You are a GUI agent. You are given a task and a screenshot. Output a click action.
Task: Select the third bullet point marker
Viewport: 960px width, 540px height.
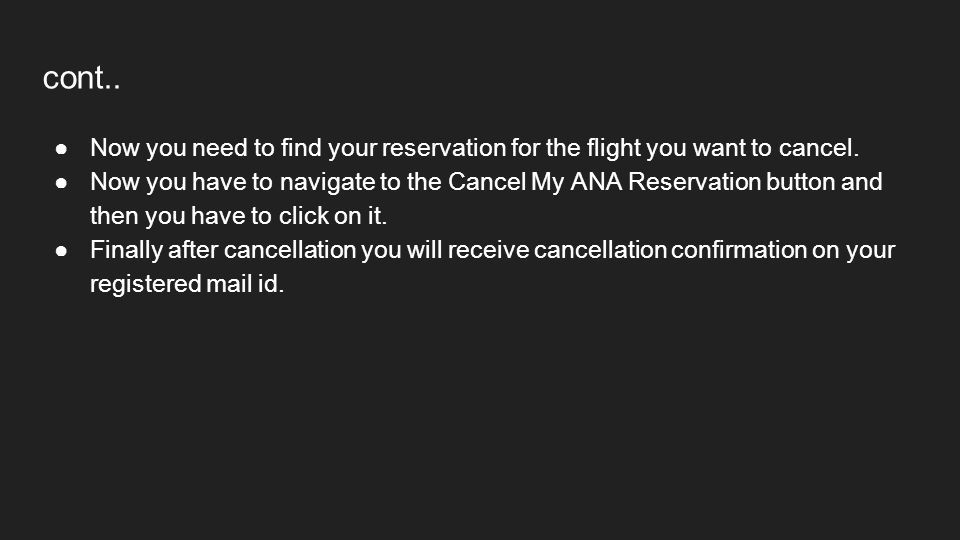point(61,250)
